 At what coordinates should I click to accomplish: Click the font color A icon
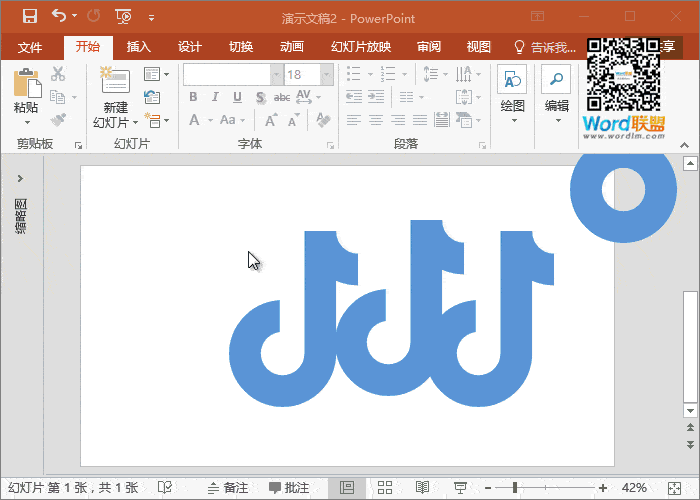194,120
